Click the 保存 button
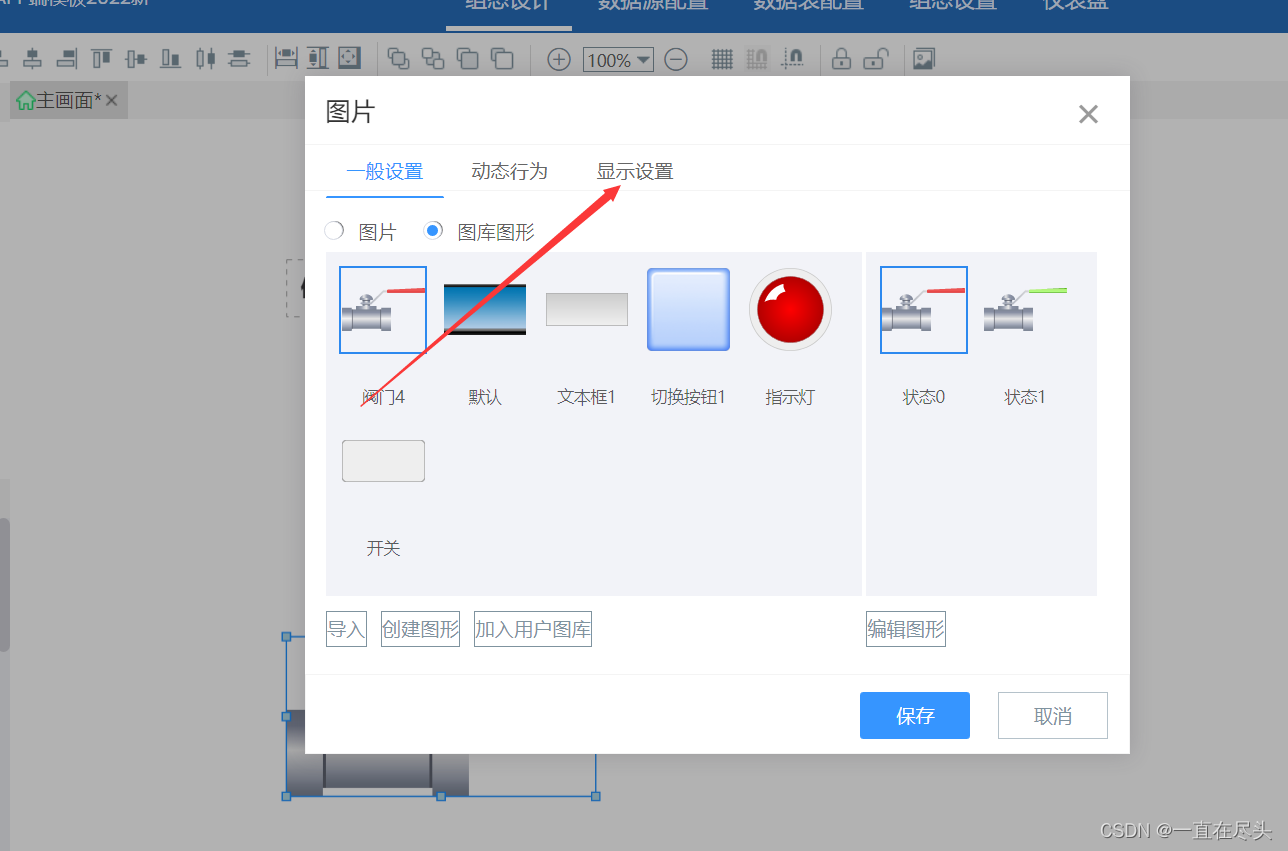This screenshot has width=1288, height=851. [914, 715]
